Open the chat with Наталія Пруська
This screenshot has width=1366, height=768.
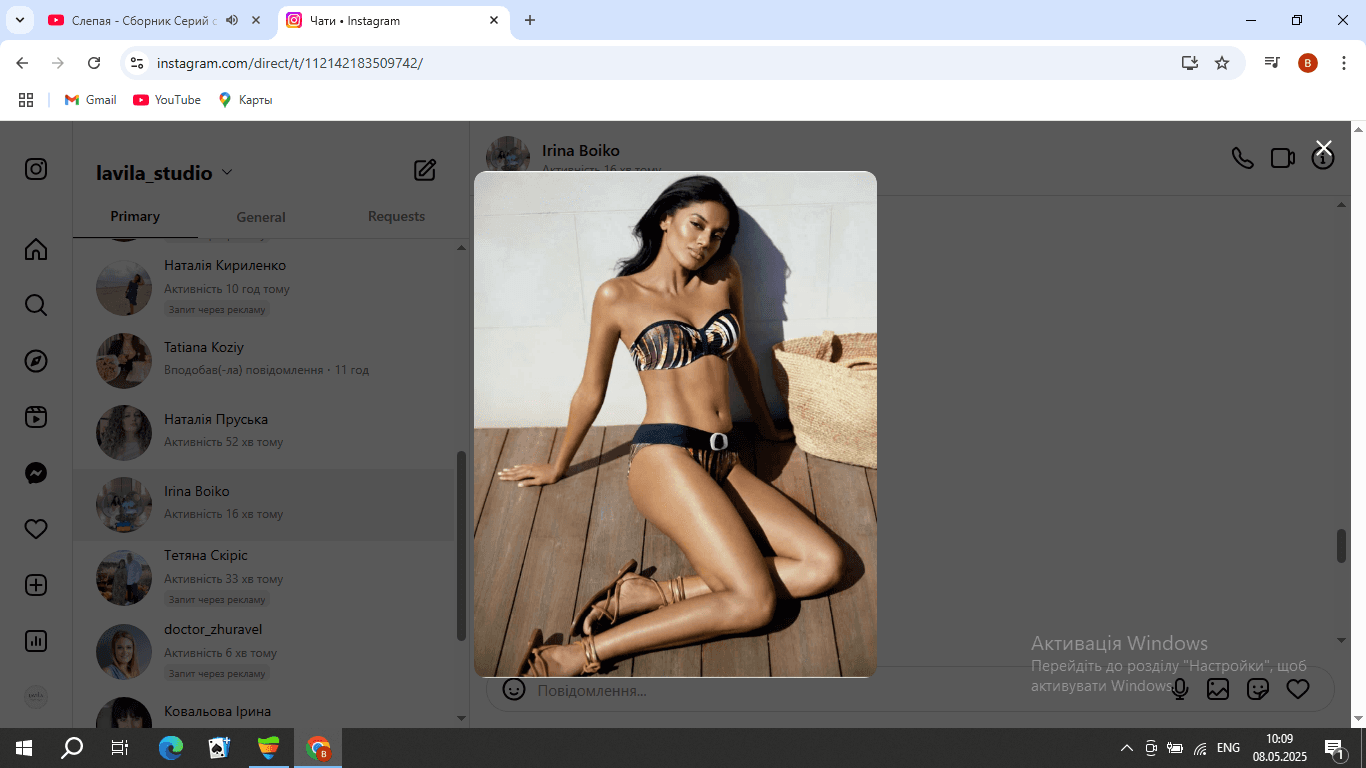pyautogui.click(x=265, y=432)
